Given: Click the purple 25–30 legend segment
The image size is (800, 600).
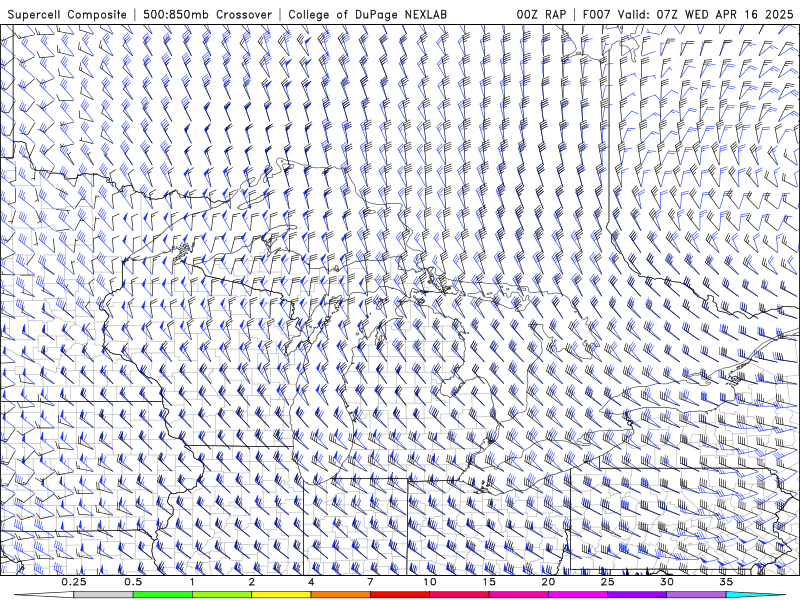Looking at the screenshot, I should [x=637, y=595].
